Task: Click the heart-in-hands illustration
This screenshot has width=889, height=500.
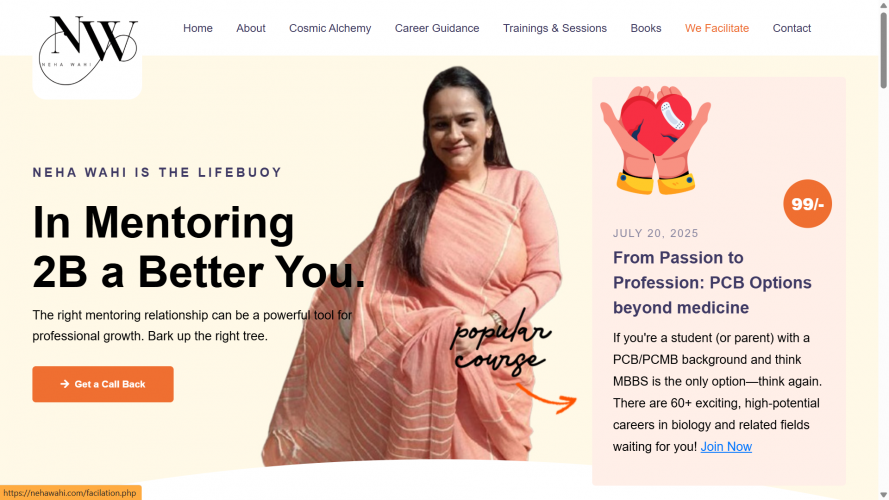Action: pyautogui.click(x=655, y=140)
